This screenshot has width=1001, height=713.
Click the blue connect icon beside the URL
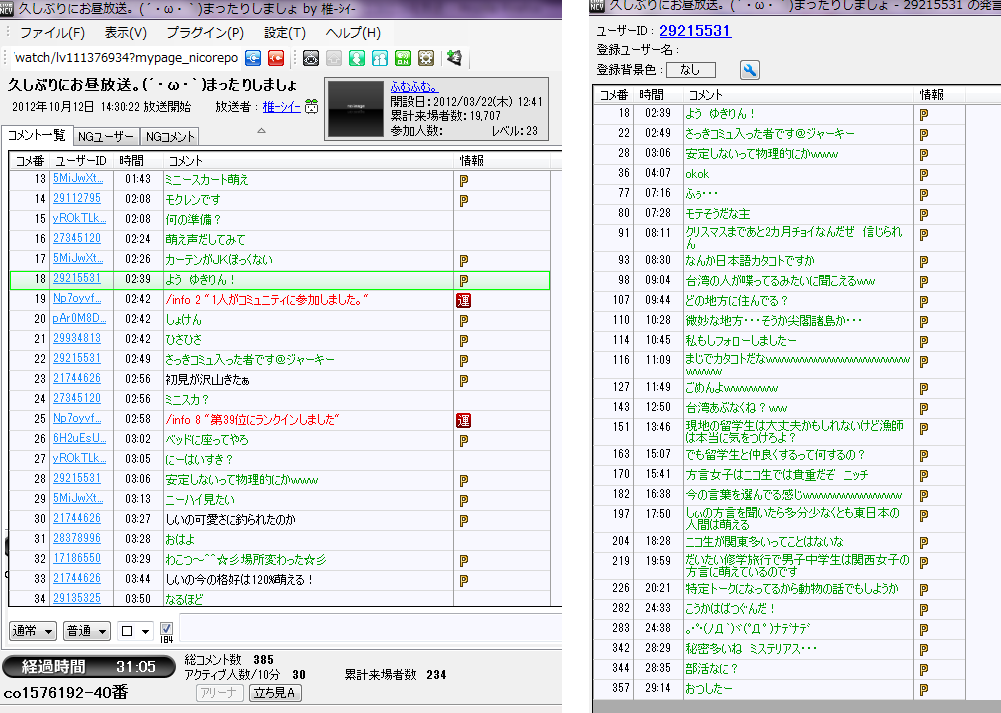pyautogui.click(x=253, y=58)
